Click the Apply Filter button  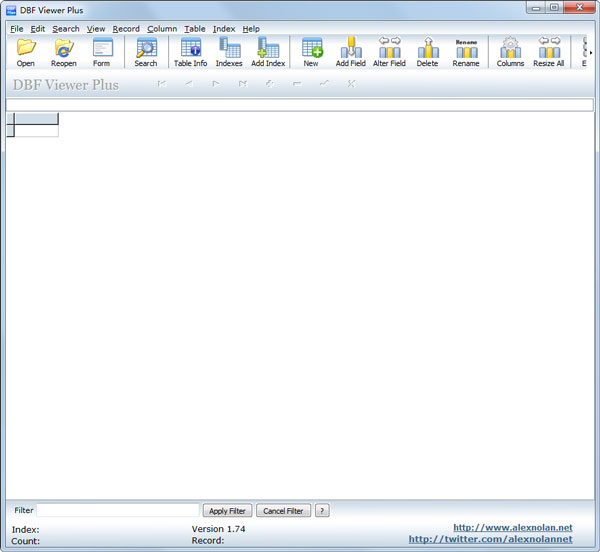227,511
